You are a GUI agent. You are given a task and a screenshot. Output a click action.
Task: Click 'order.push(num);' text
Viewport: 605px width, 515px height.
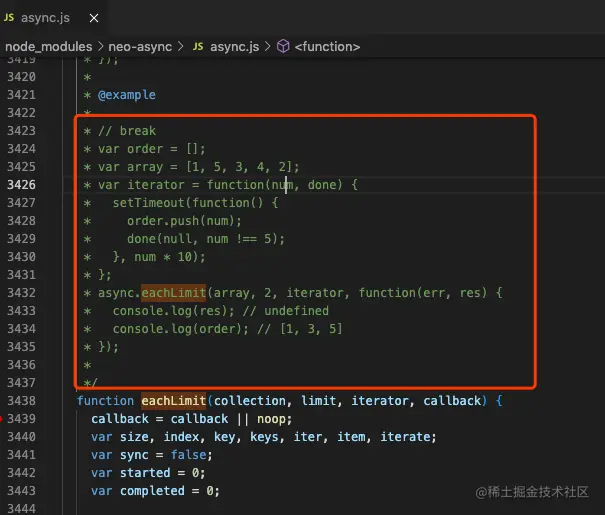point(184,221)
